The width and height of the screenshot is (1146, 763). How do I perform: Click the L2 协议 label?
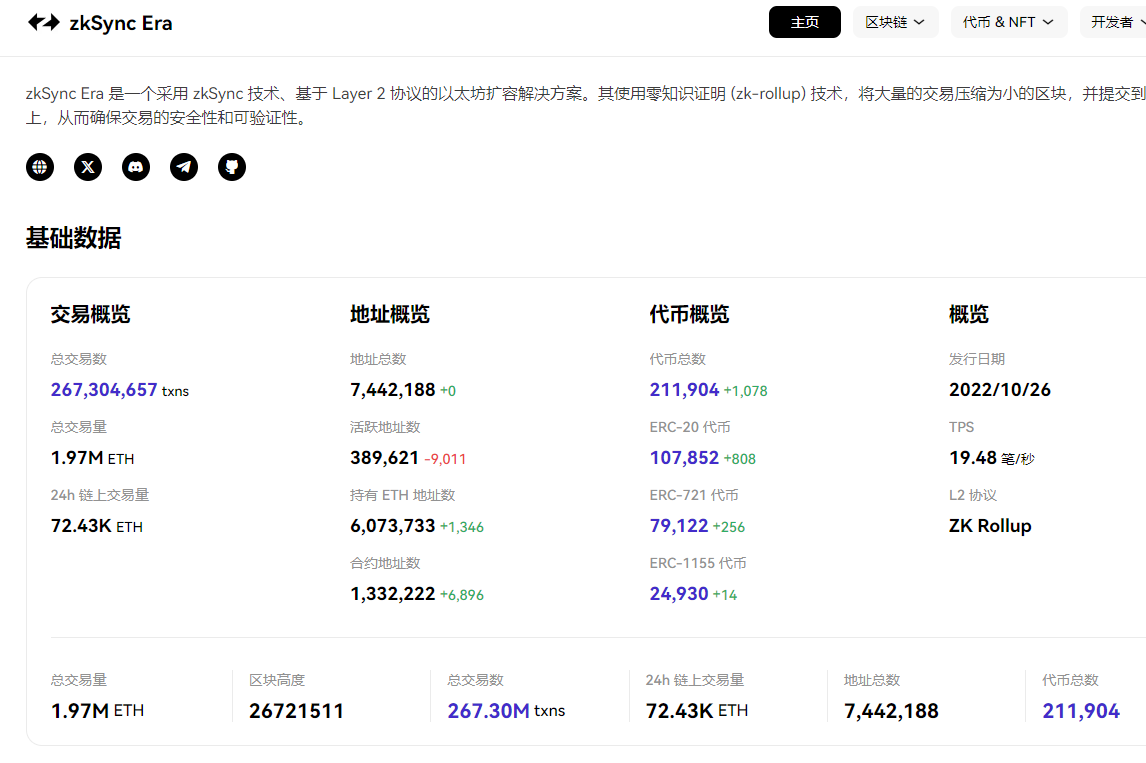(x=973, y=496)
